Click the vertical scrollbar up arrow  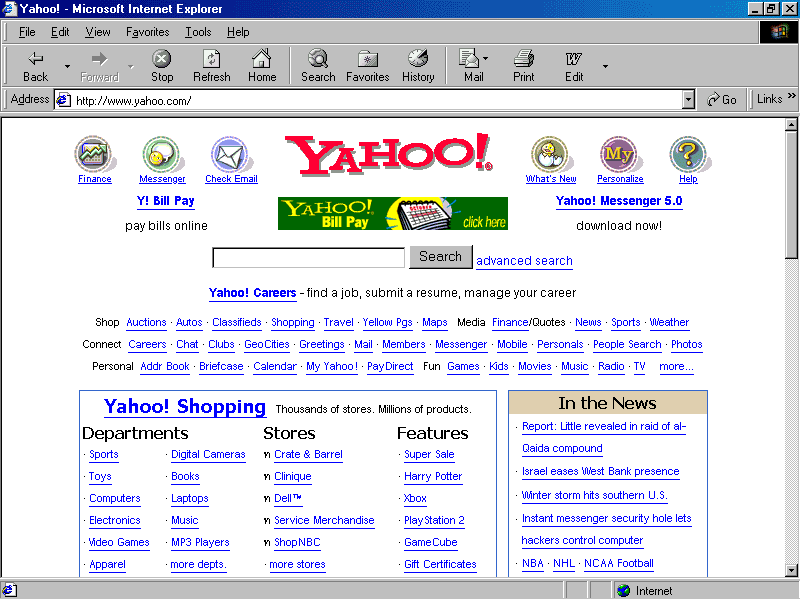click(x=791, y=124)
